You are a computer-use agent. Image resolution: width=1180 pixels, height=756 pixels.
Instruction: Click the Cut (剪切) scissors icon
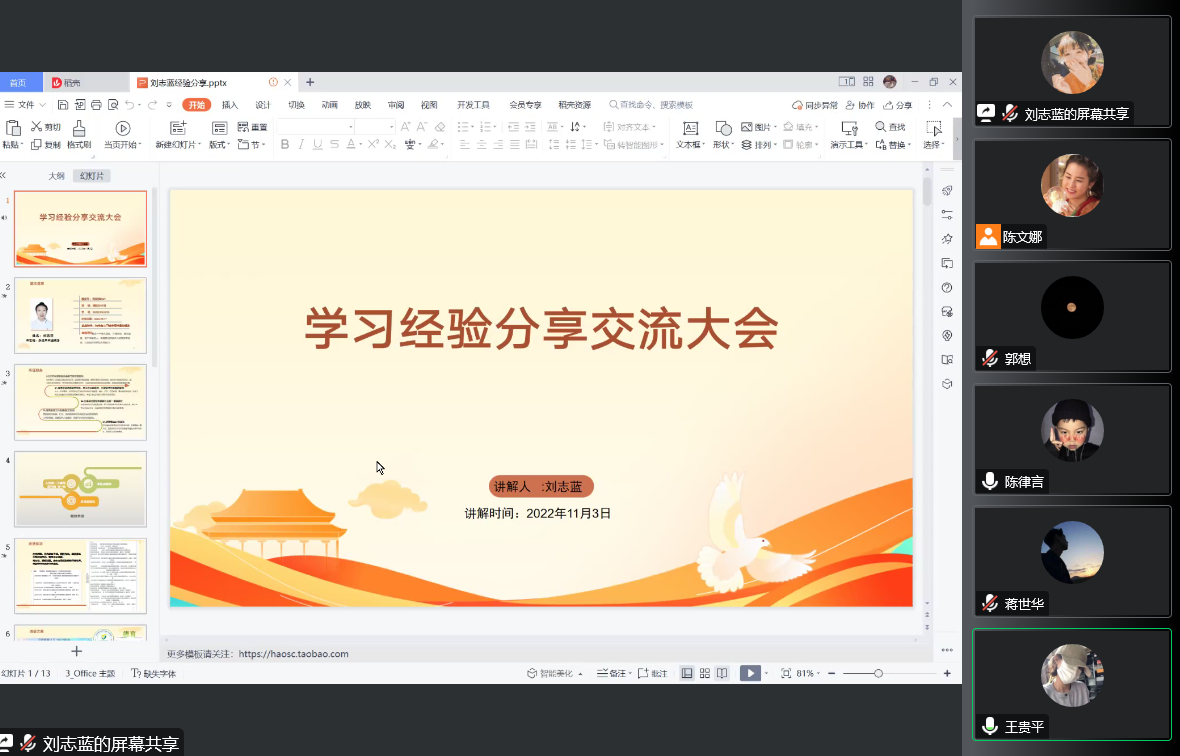point(37,127)
